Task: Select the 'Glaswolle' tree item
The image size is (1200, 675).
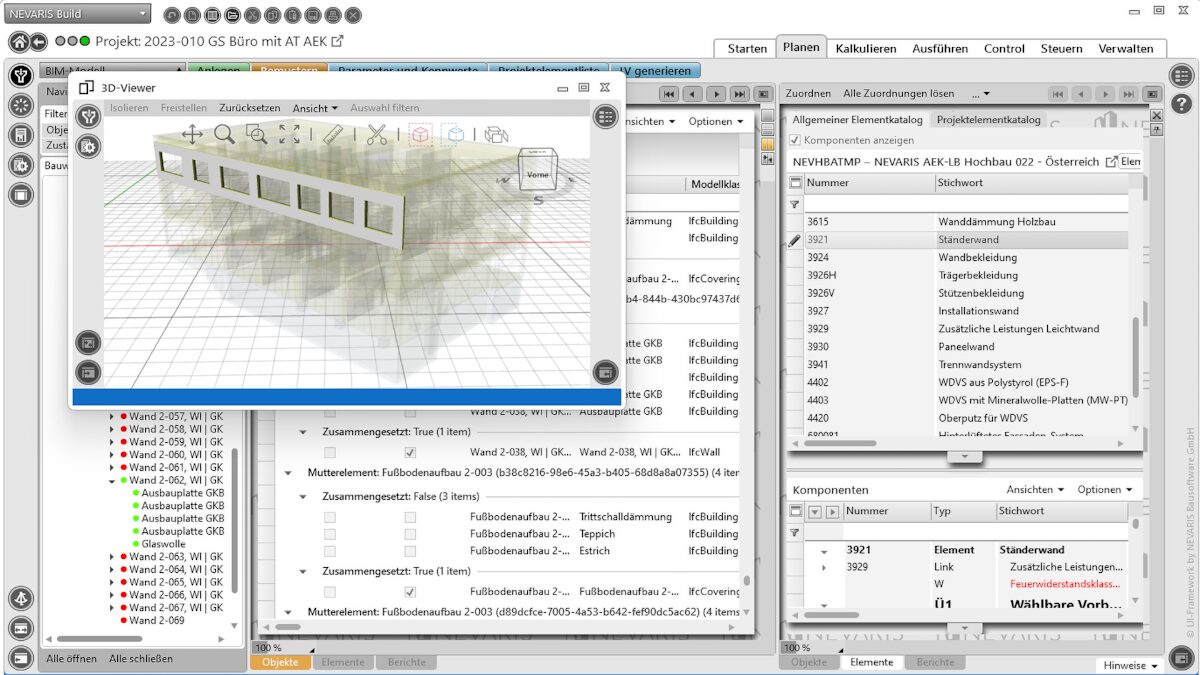Action: 165,544
